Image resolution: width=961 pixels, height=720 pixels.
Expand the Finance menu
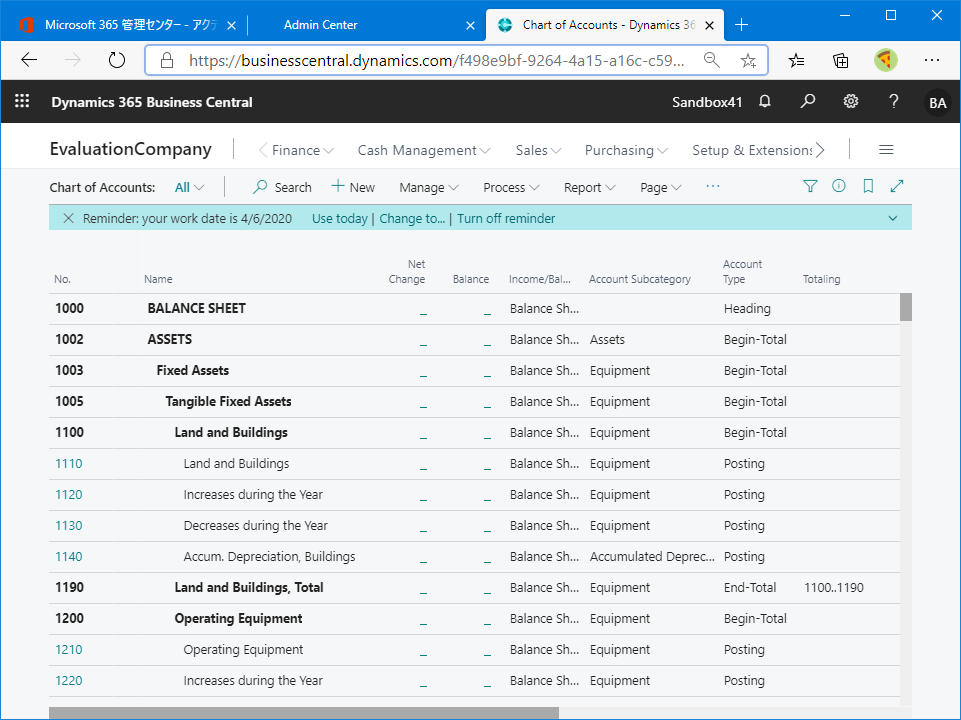[303, 150]
